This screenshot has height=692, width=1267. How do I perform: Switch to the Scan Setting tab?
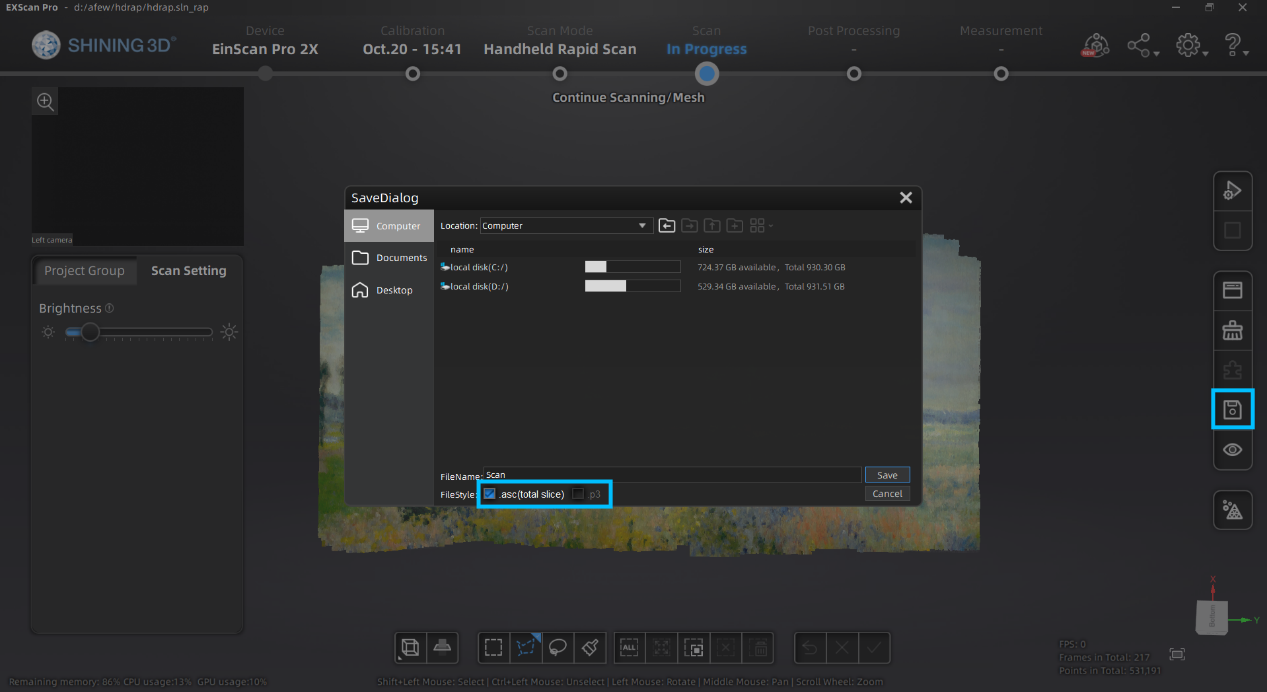(189, 271)
